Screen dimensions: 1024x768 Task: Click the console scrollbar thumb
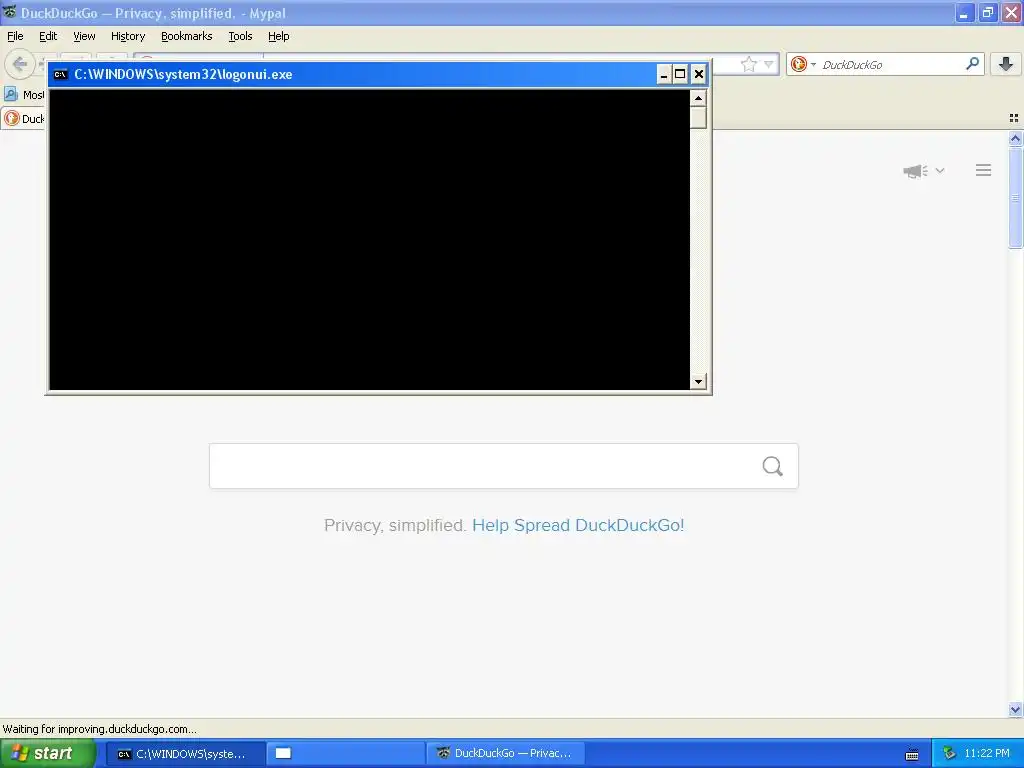click(698, 118)
